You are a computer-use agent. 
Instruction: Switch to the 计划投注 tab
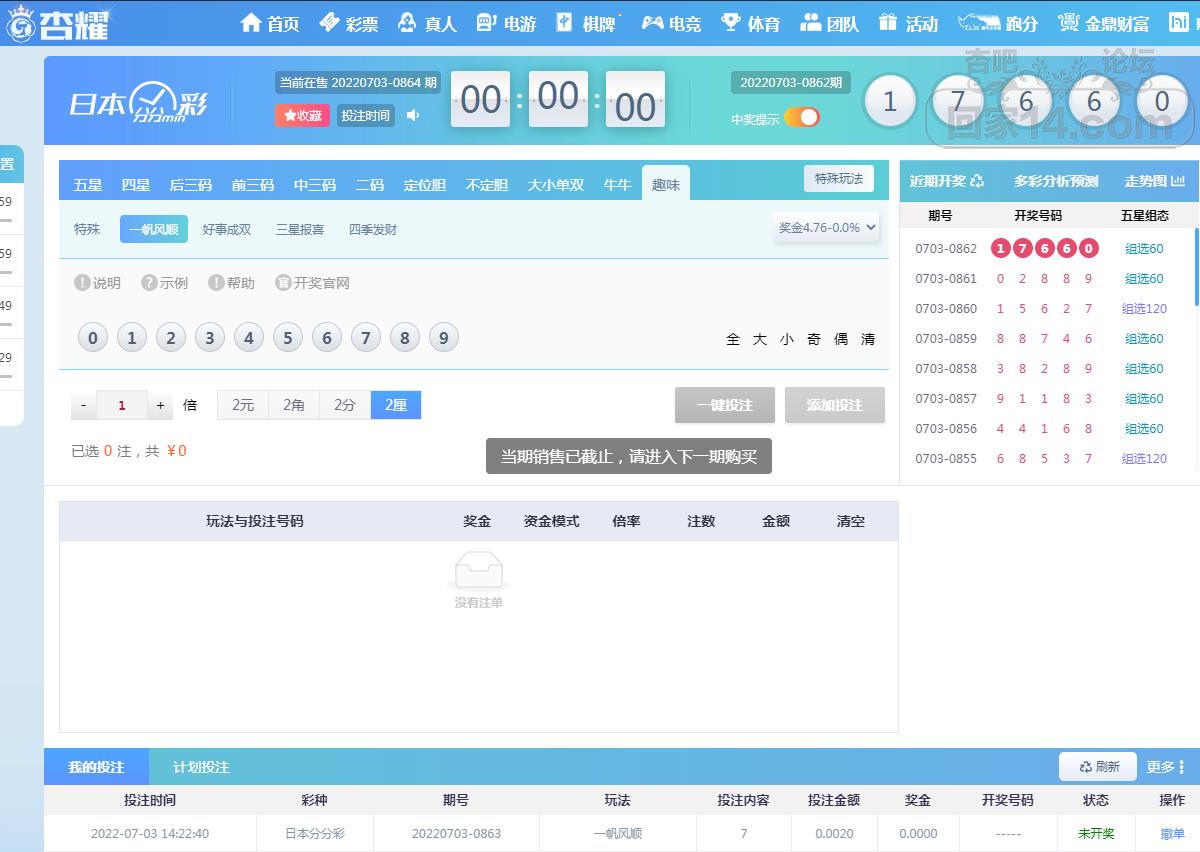click(x=201, y=767)
